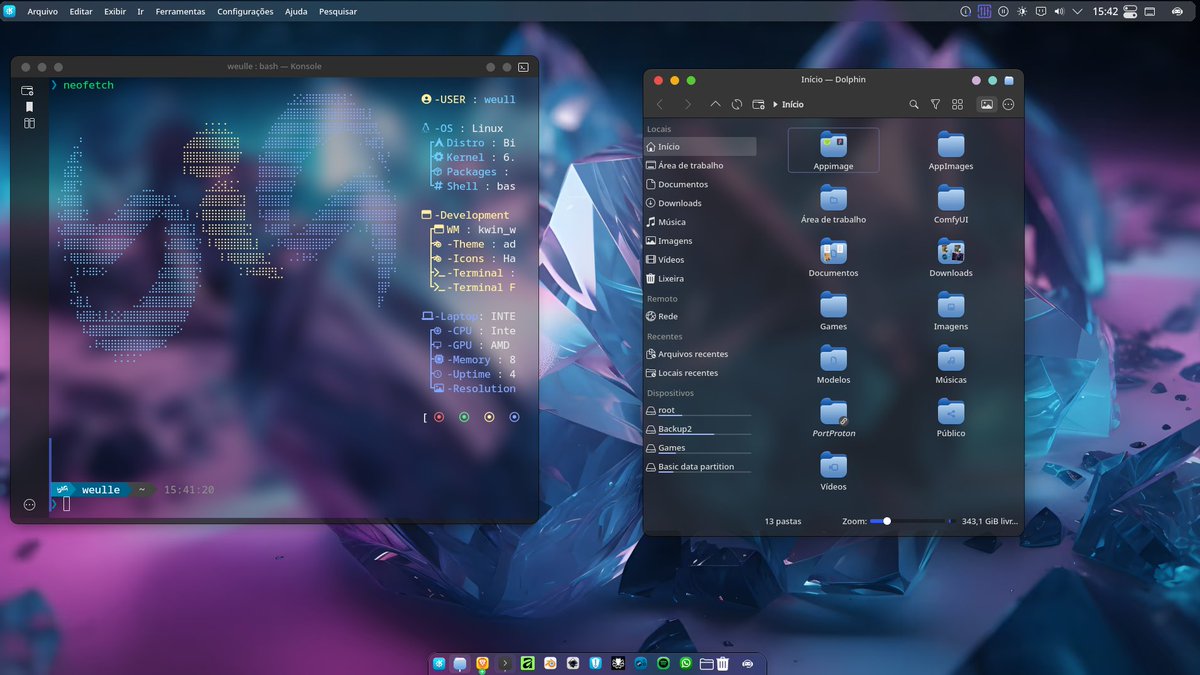
Task: Open Imagens in the sidebar
Action: [x=700, y=241]
